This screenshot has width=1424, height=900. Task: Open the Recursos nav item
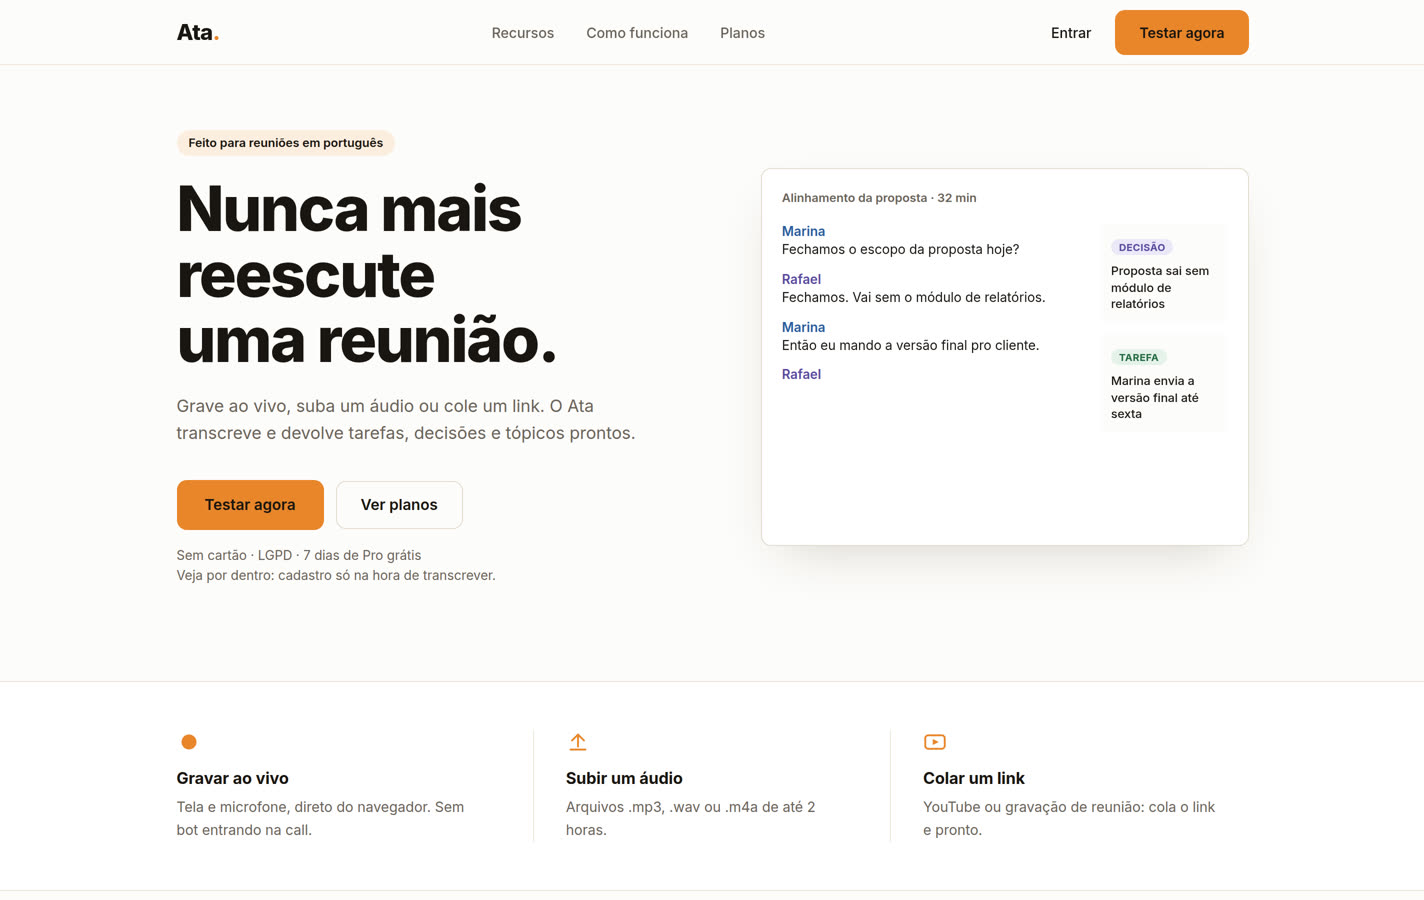pyautogui.click(x=522, y=33)
